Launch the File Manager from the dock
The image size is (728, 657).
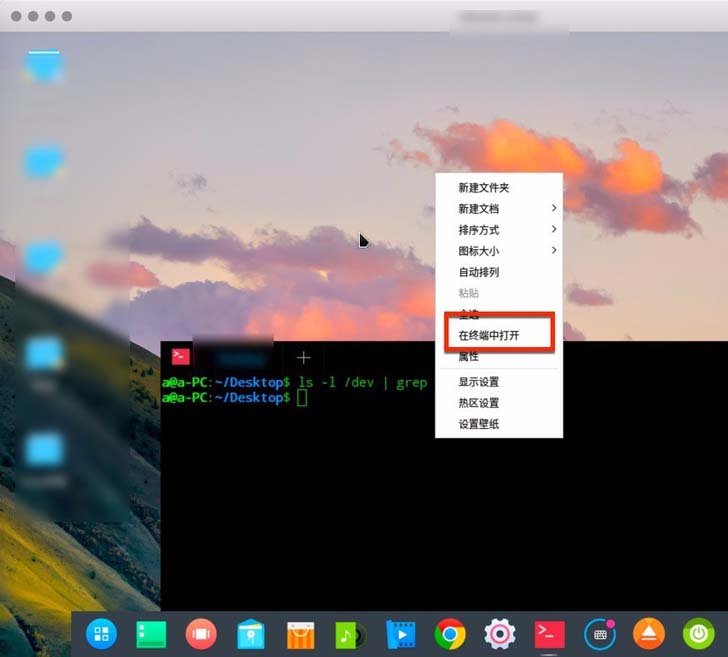pyautogui.click(x=251, y=634)
